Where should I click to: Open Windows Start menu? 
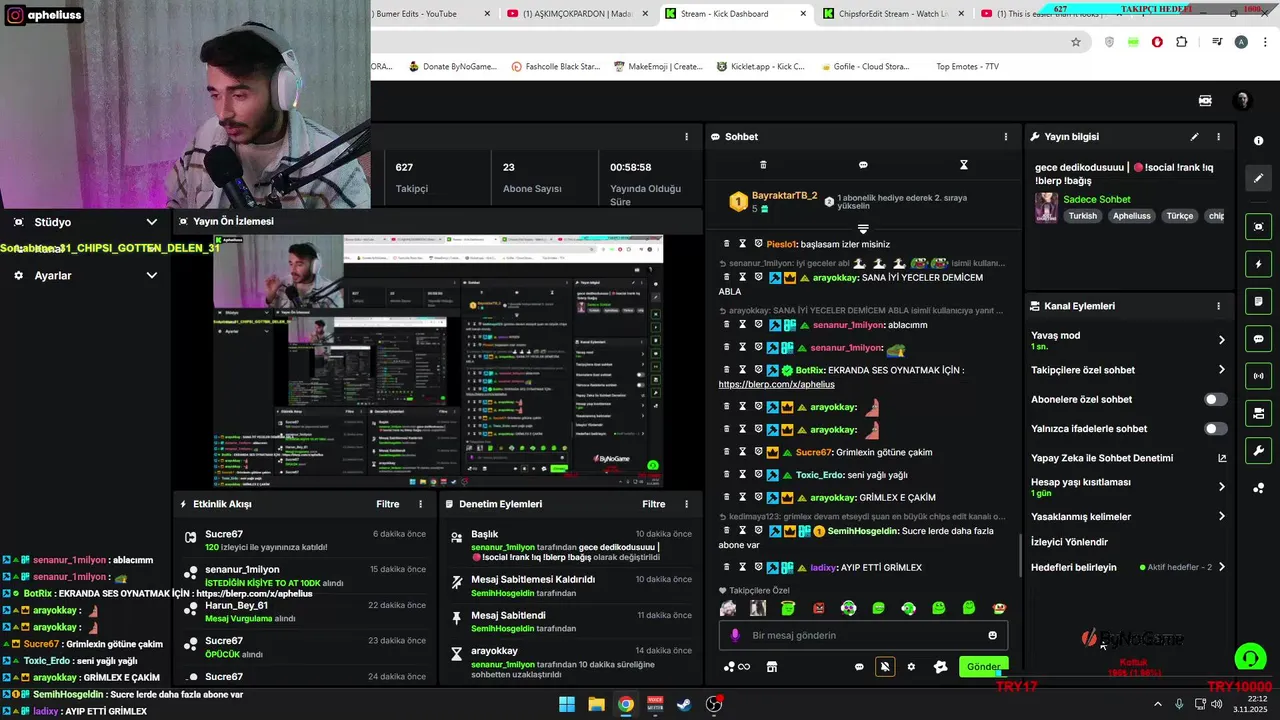pos(567,704)
